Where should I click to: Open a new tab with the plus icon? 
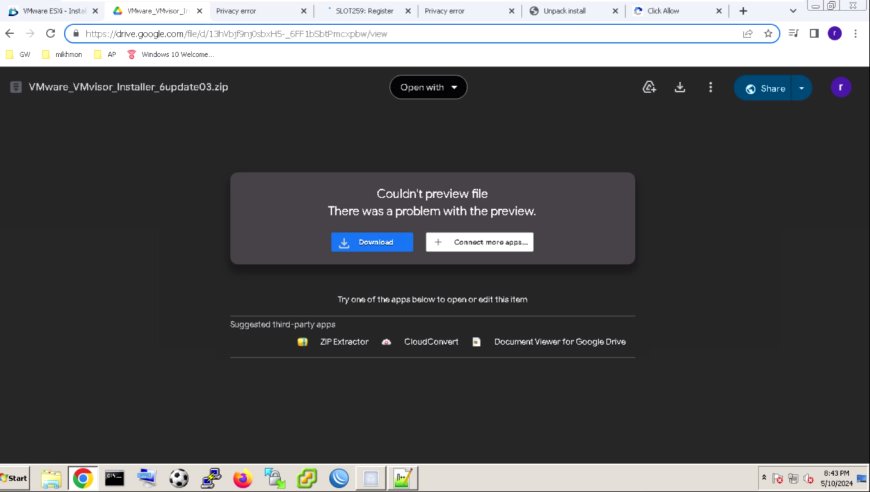(x=743, y=11)
